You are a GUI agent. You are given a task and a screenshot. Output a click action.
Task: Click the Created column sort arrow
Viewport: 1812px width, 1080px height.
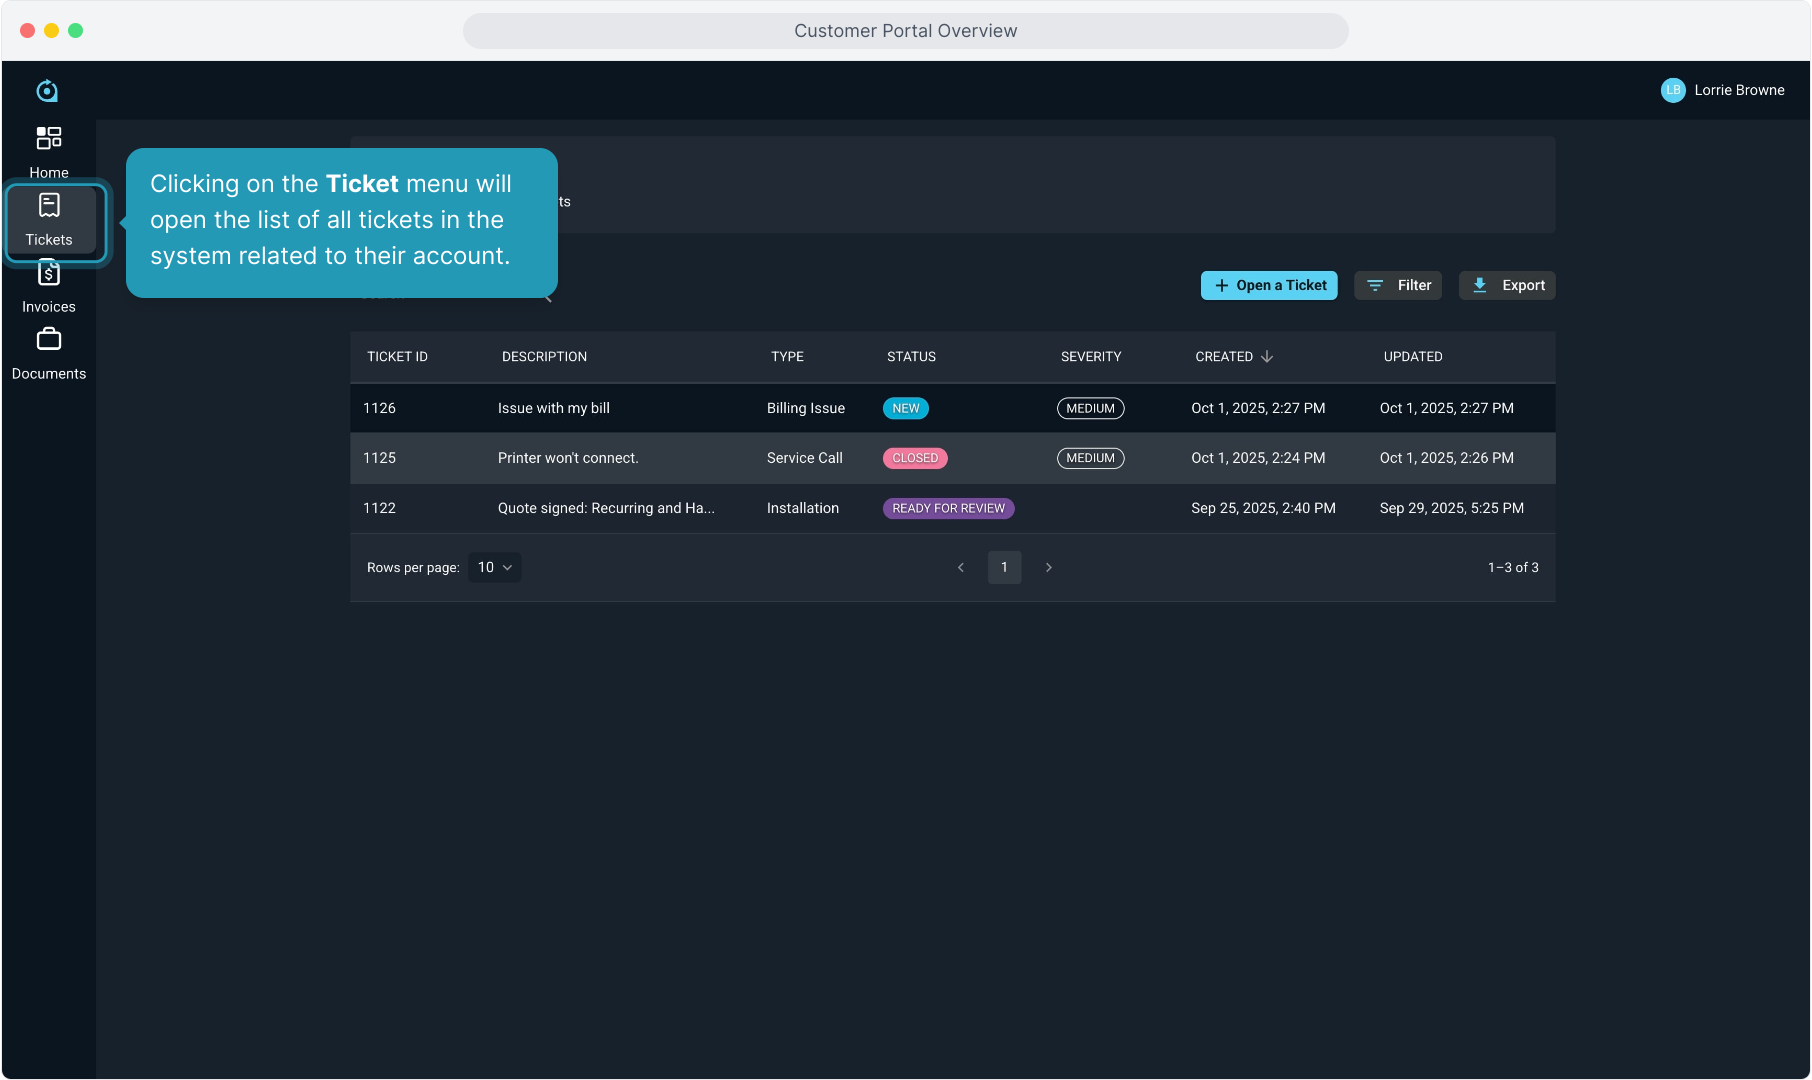[1267, 357]
